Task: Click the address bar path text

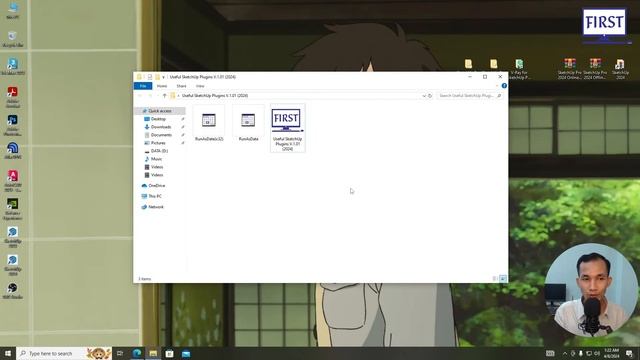Action: tap(215, 96)
